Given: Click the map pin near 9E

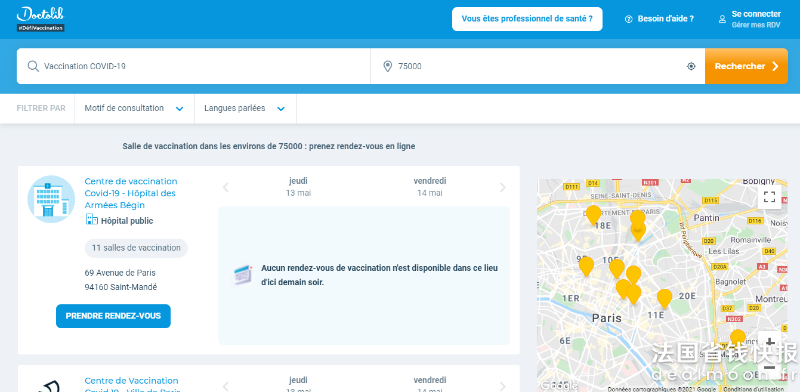Looking at the screenshot, I should click(x=586, y=266).
